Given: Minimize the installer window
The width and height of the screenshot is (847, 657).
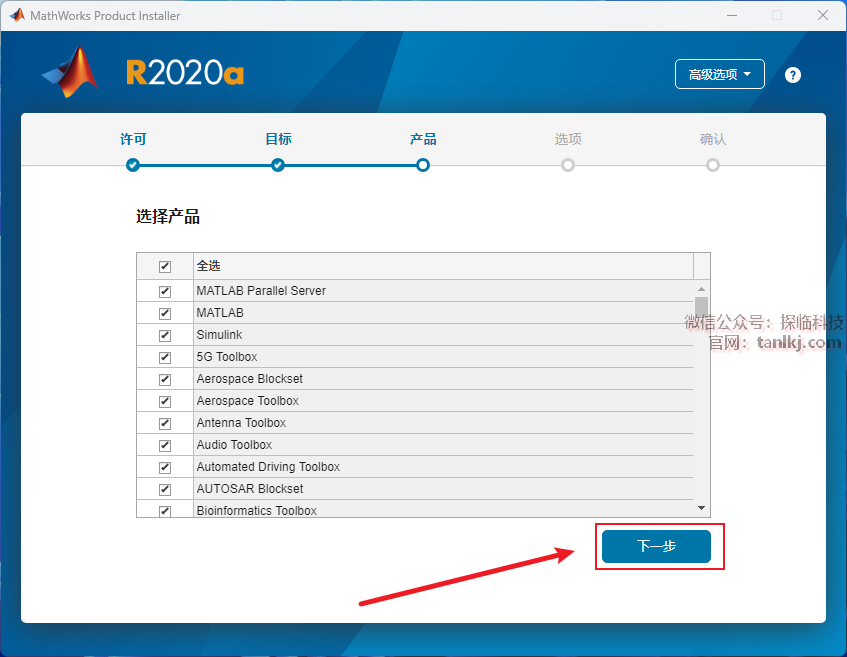Looking at the screenshot, I should coord(732,15).
